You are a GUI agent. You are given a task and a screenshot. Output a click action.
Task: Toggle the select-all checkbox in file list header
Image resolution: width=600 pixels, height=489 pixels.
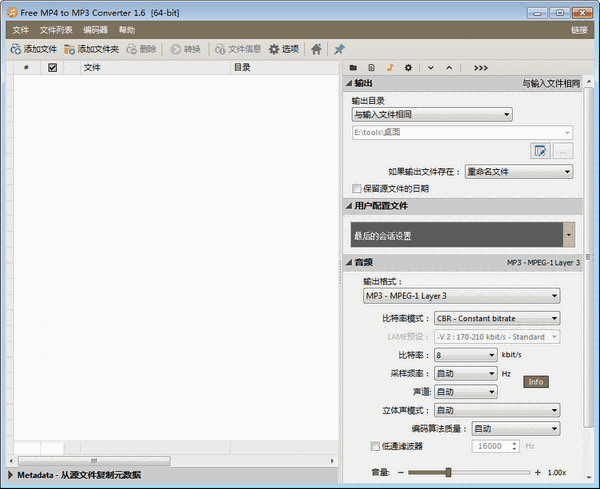[x=52, y=68]
